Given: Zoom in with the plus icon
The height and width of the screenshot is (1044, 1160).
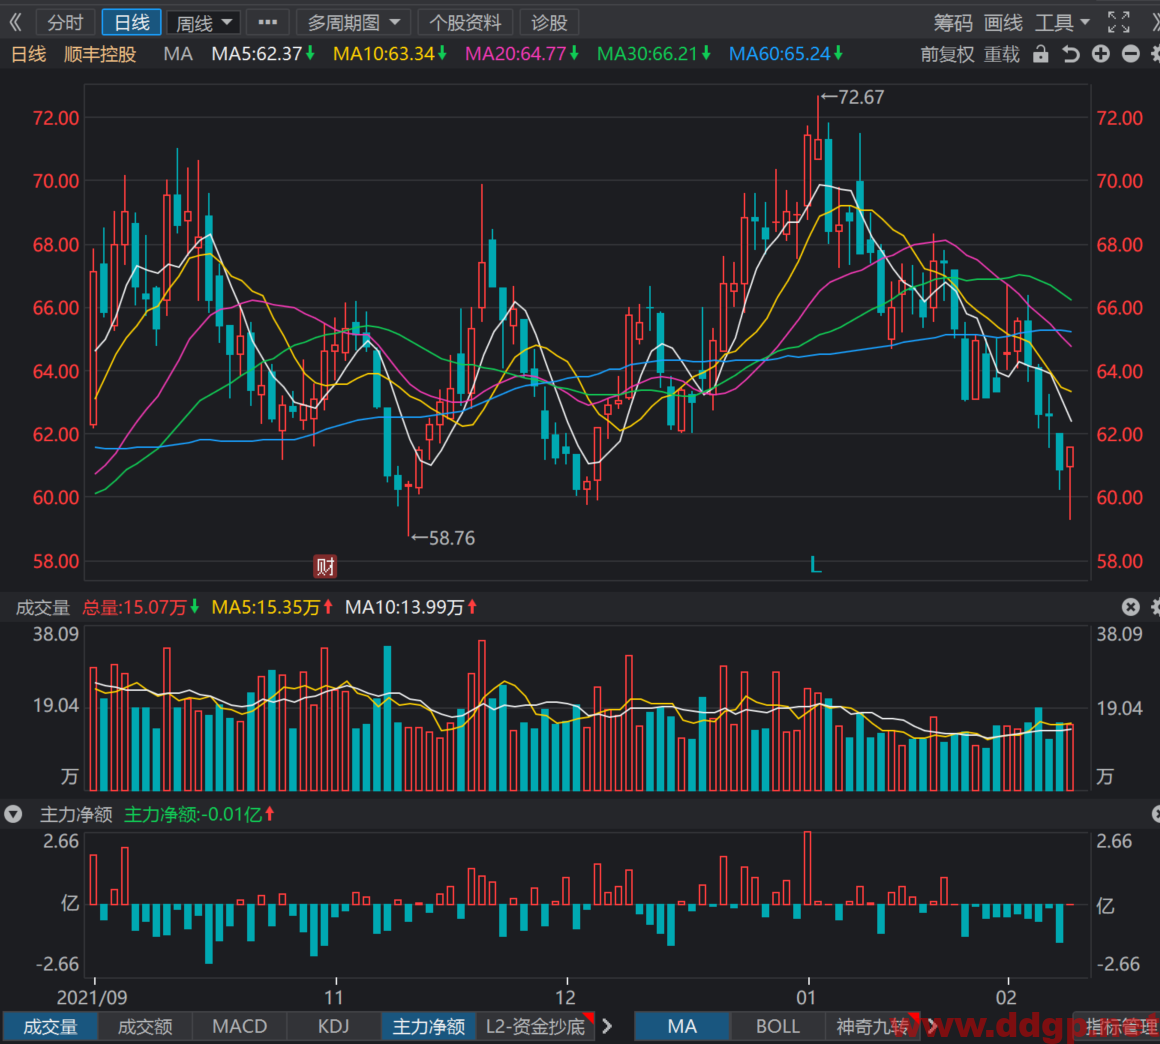Looking at the screenshot, I should point(1101,54).
